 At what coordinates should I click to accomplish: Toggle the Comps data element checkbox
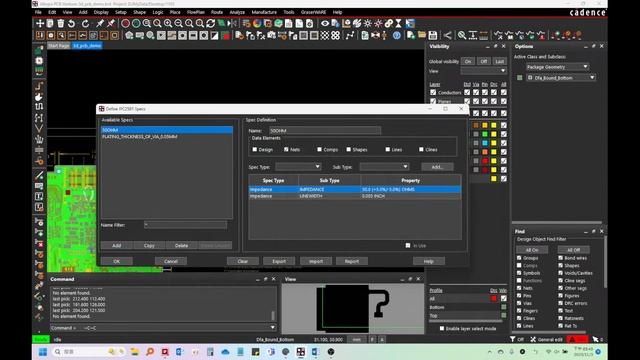coord(319,149)
